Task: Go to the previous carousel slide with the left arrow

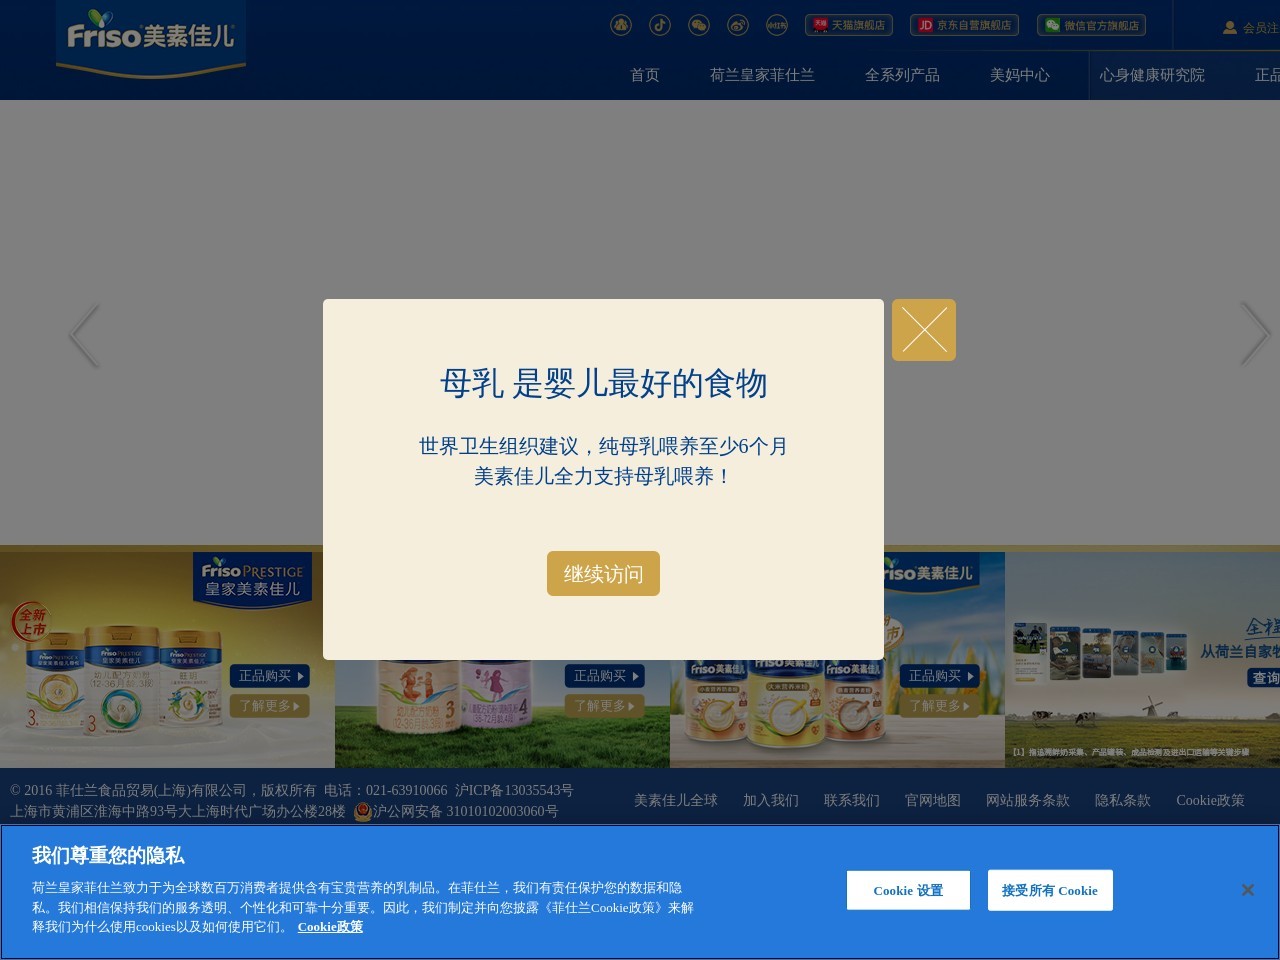Action: point(84,334)
